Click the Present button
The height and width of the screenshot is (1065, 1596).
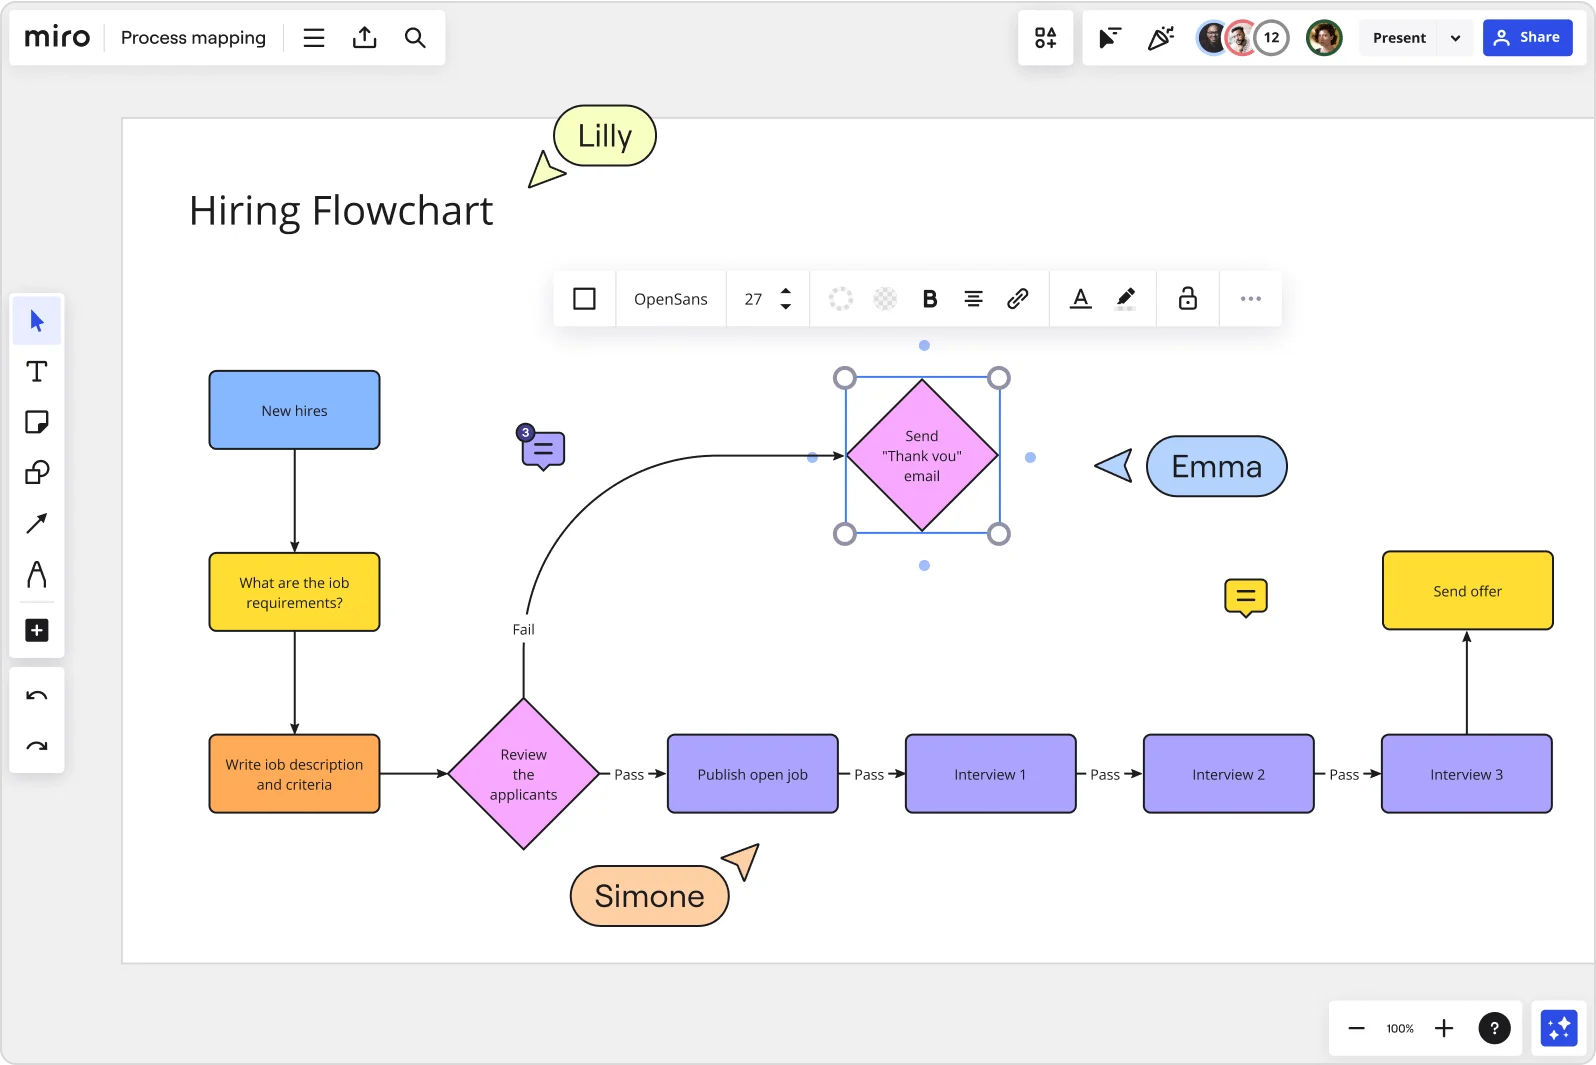1399,38
